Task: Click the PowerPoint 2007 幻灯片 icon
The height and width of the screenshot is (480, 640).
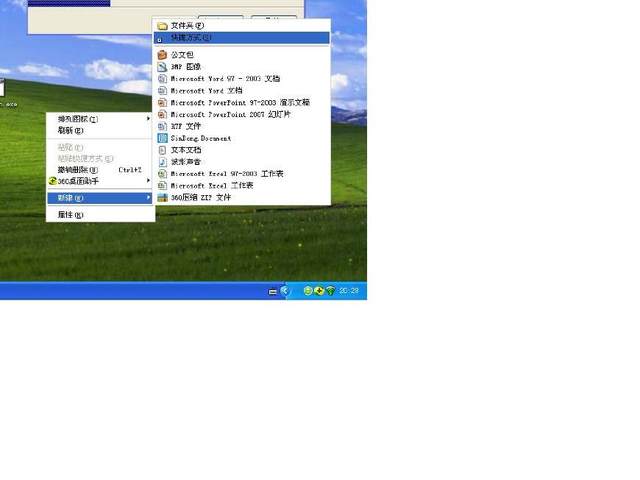Action: pos(162,114)
